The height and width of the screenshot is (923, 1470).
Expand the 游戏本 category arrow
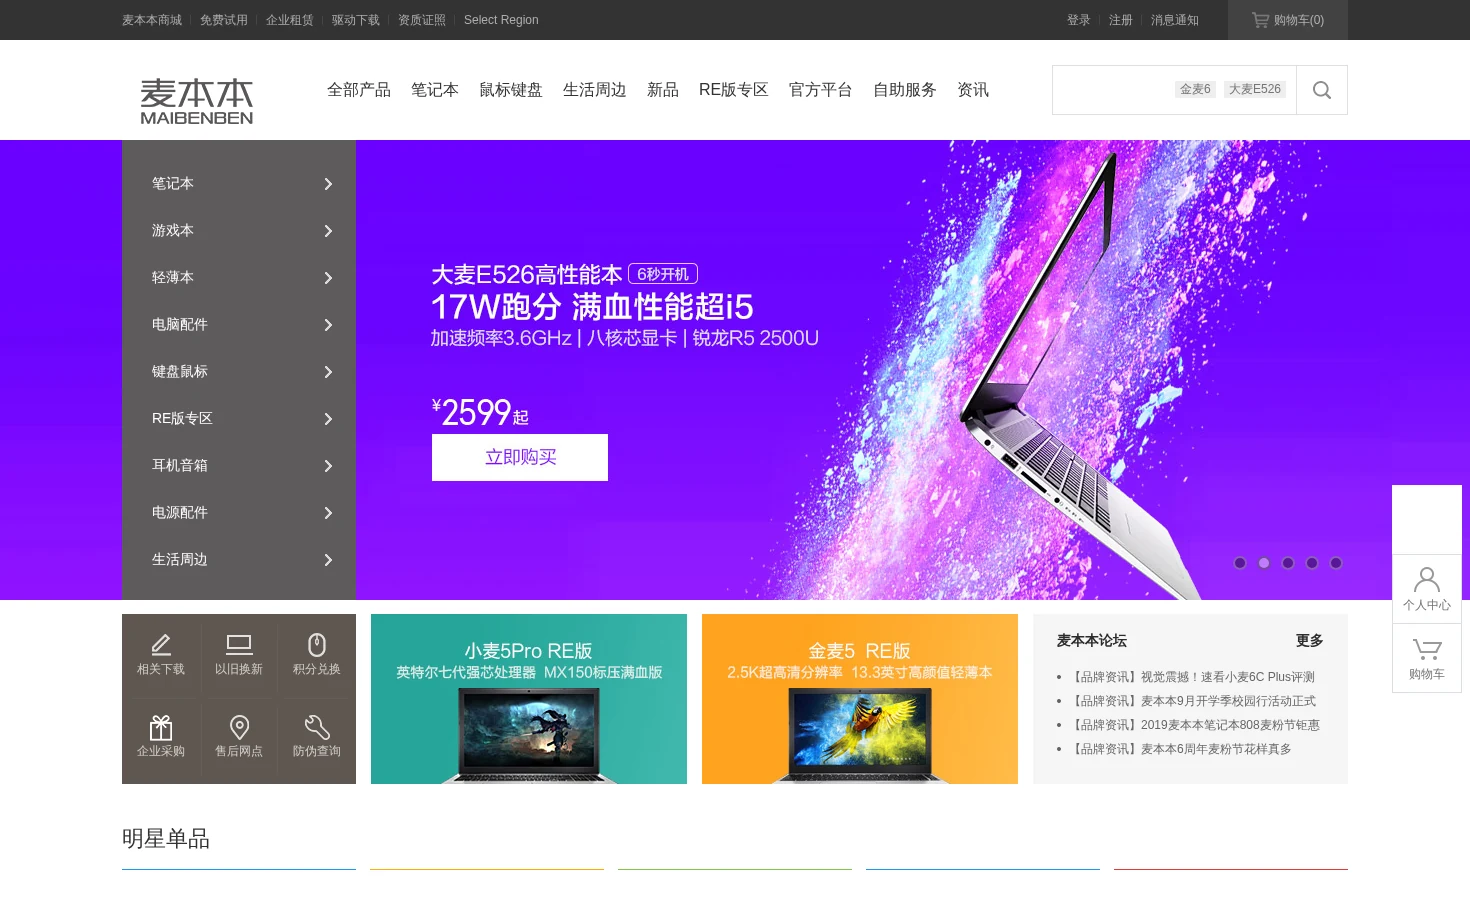[328, 231]
